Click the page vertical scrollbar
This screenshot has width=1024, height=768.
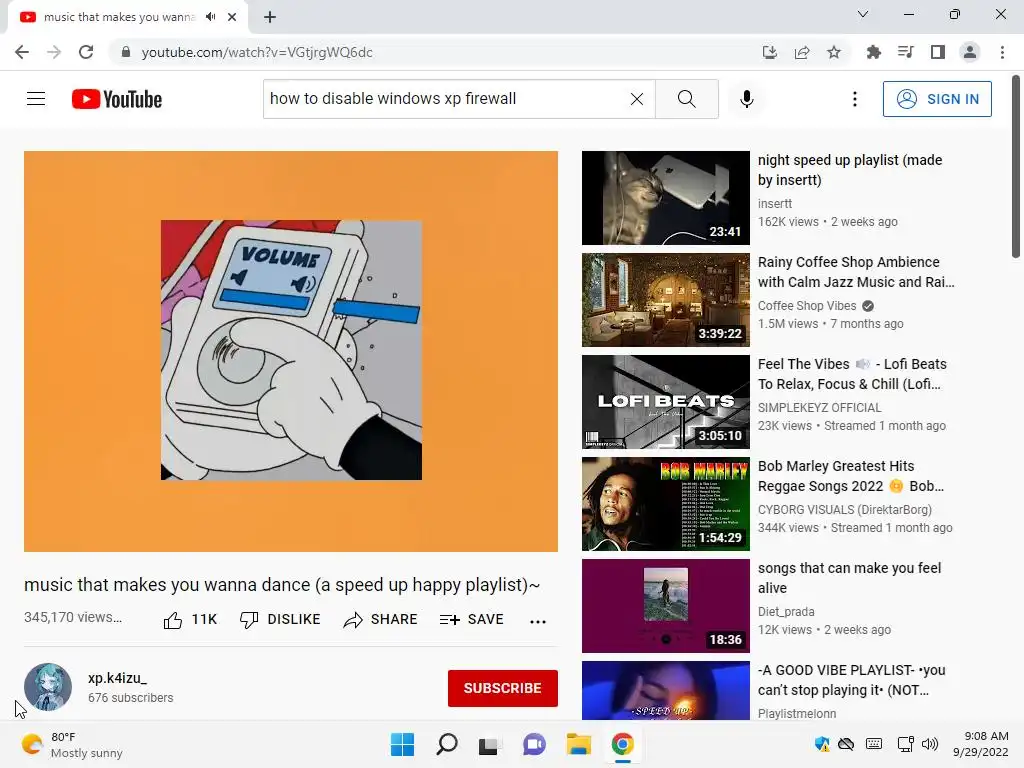click(1016, 167)
